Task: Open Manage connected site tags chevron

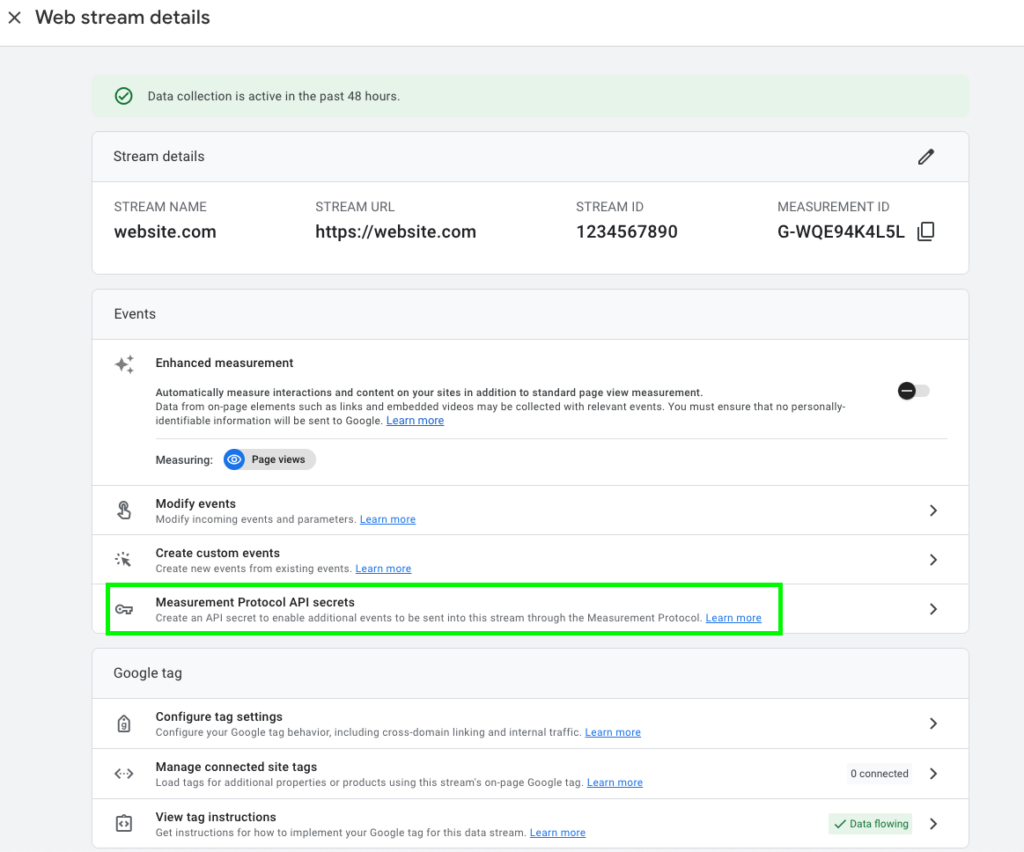Action: tap(933, 774)
